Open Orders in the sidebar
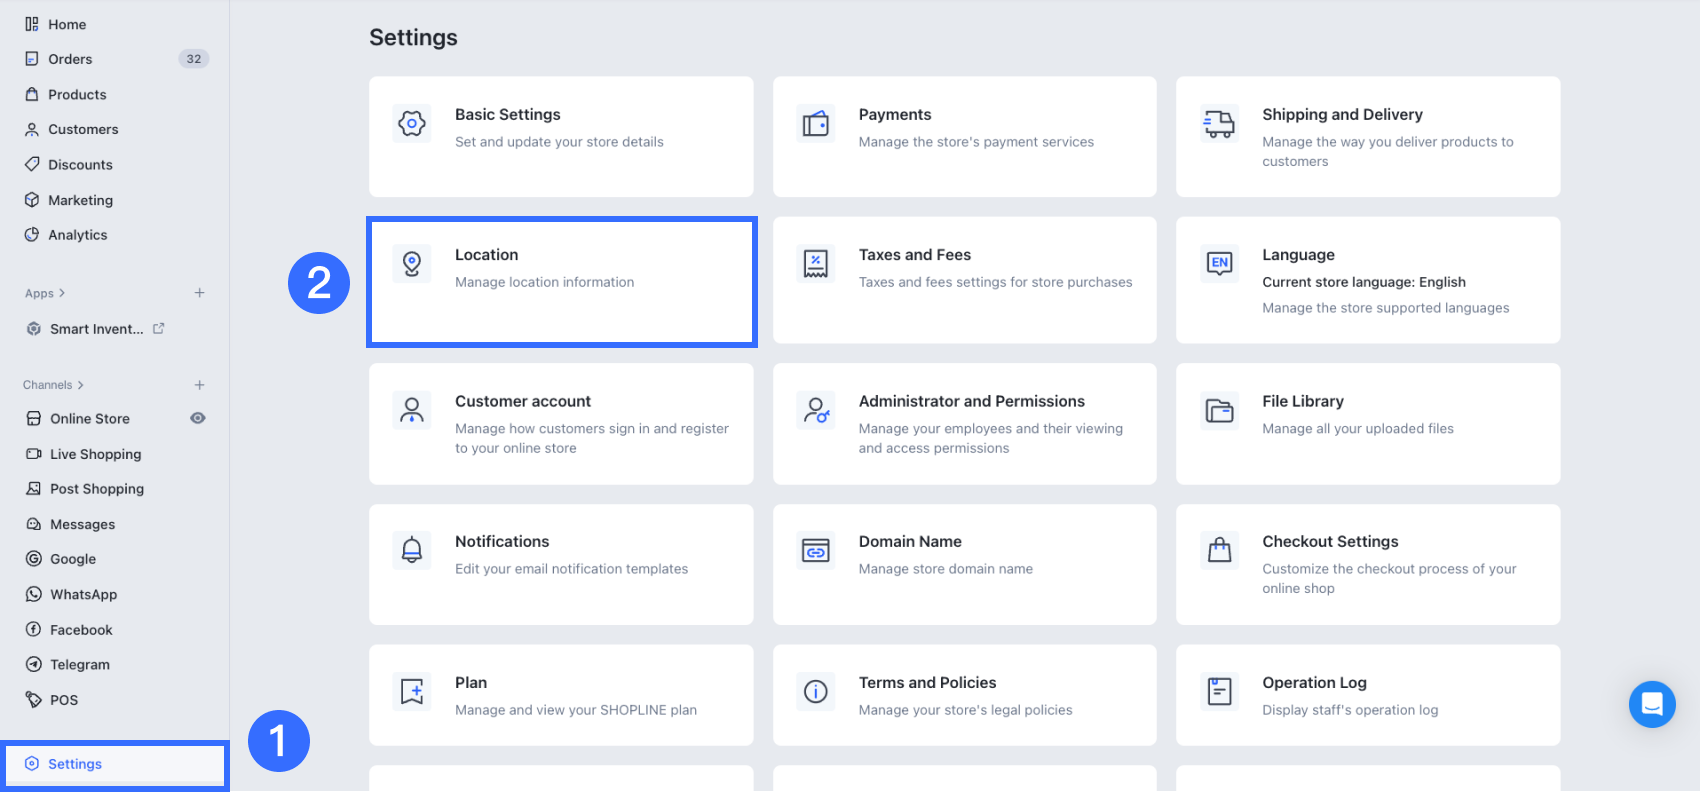The image size is (1700, 792). tap(70, 59)
